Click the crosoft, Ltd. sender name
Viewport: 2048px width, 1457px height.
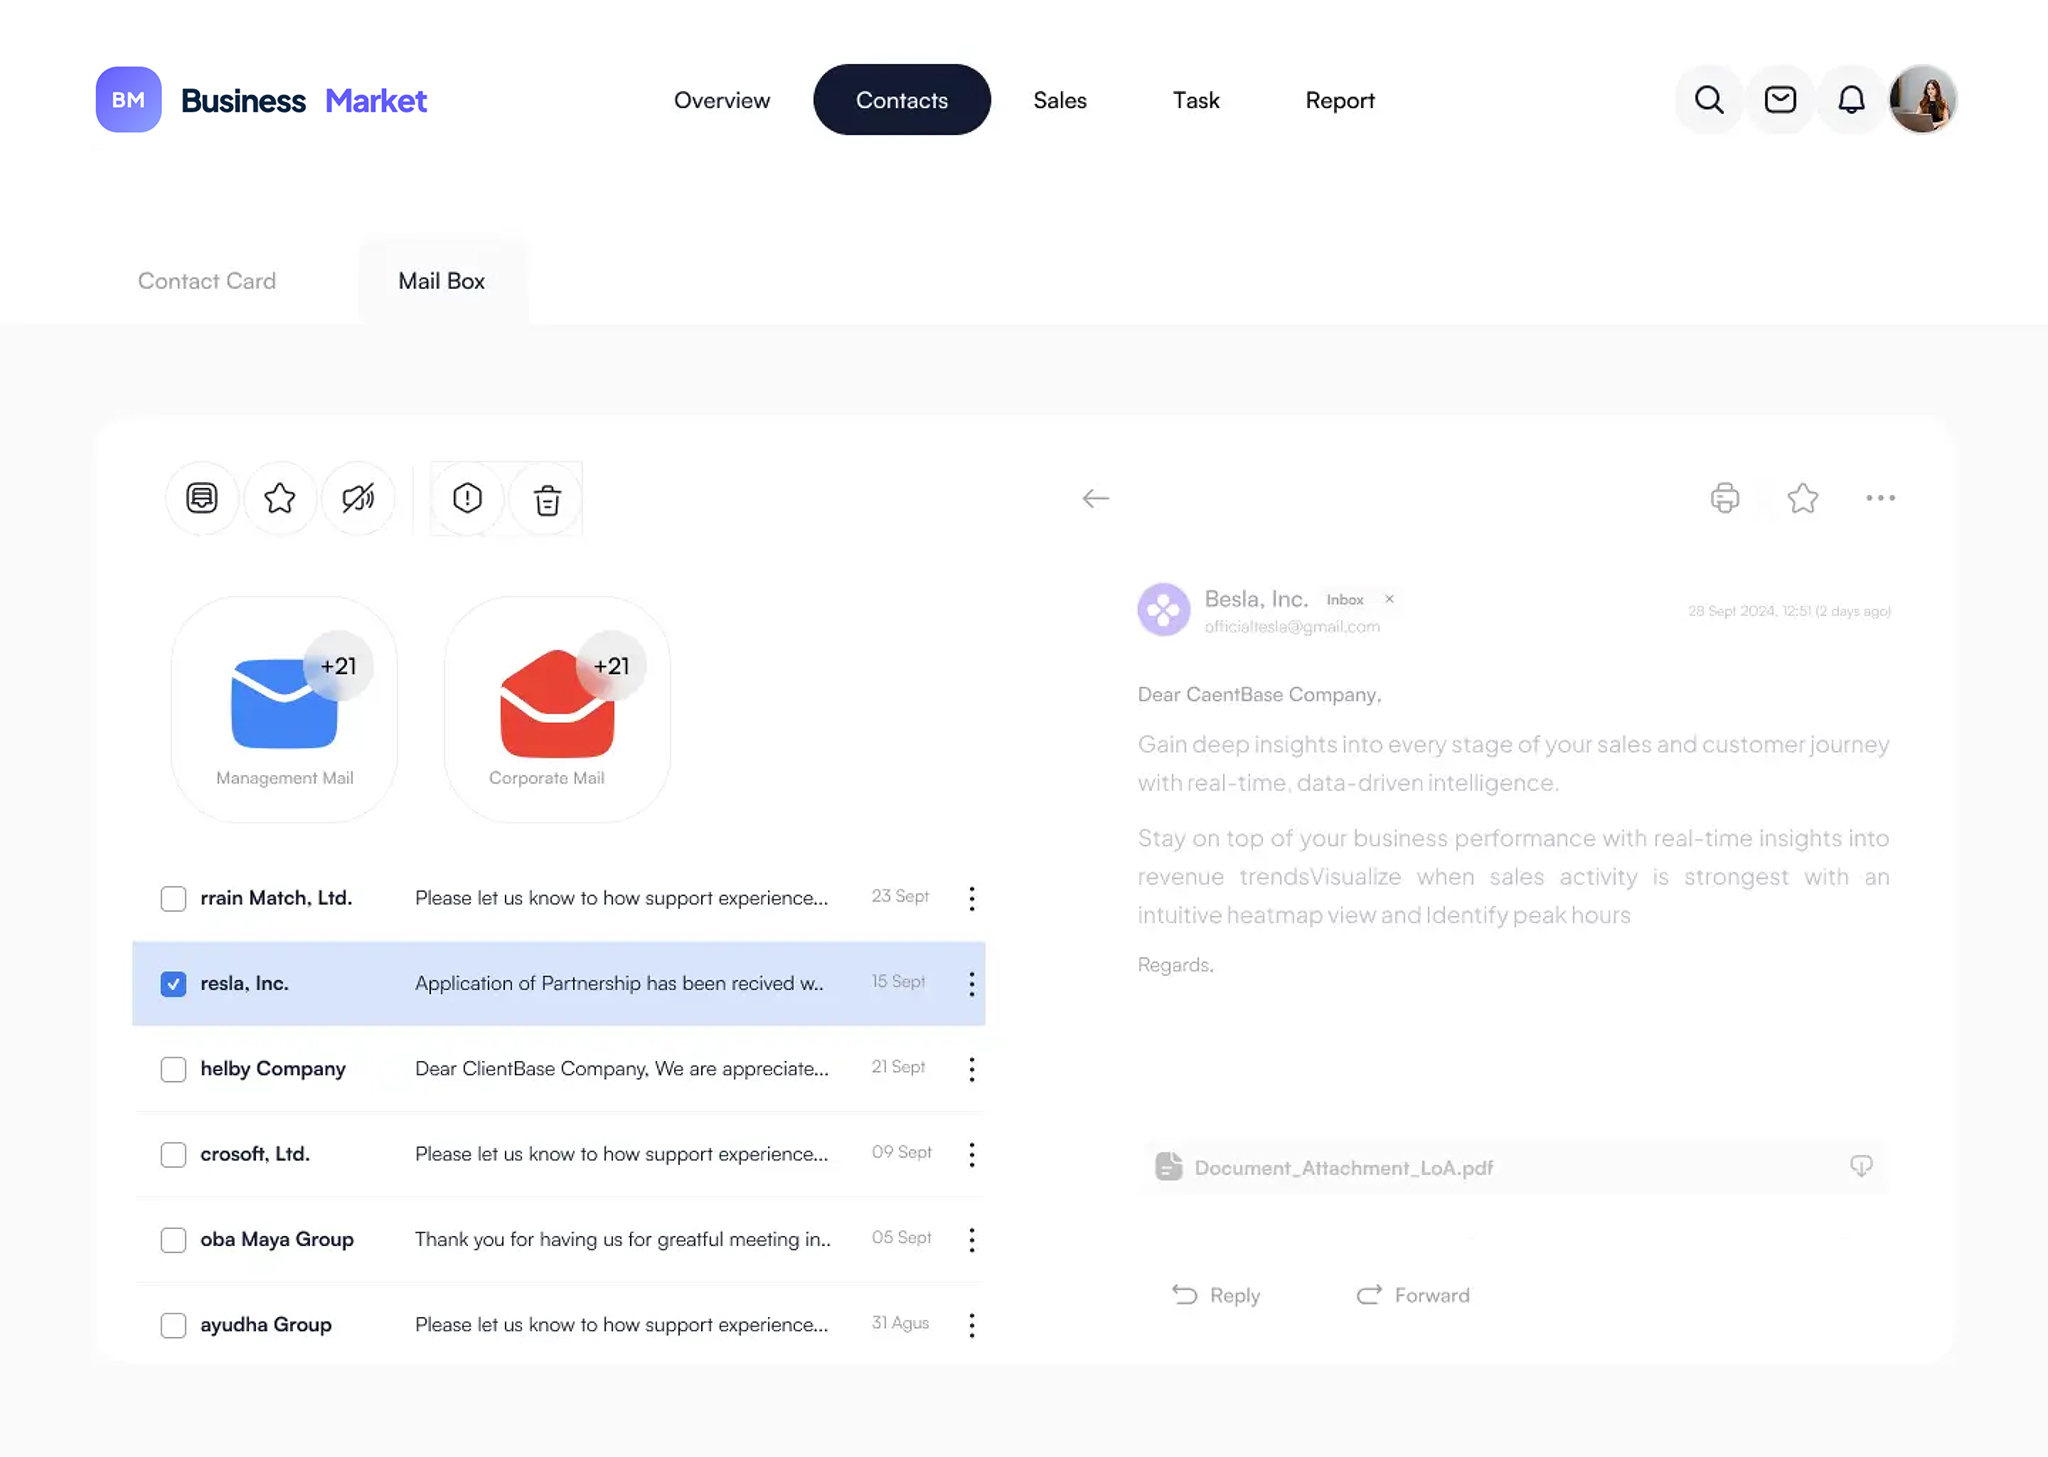(x=255, y=1154)
